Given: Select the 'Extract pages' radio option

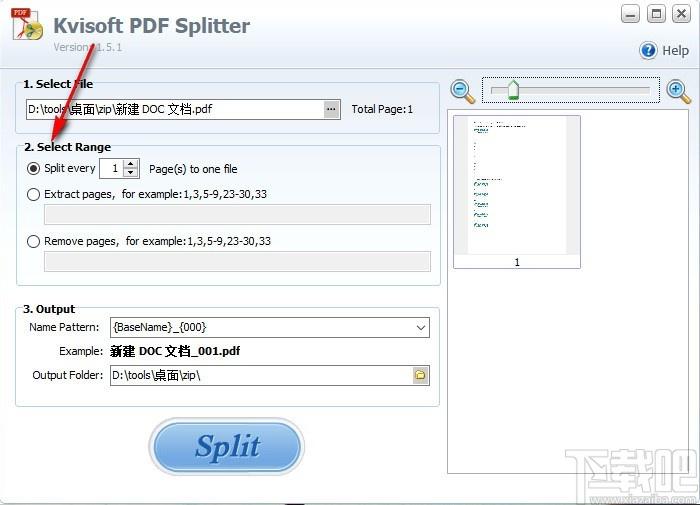Looking at the screenshot, I should [33, 195].
